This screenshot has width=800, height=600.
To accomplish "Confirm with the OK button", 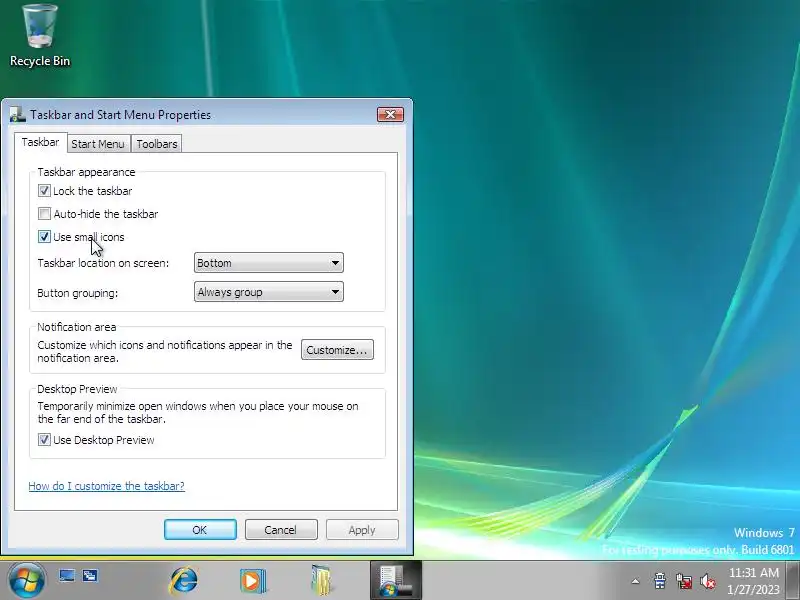I will point(200,530).
